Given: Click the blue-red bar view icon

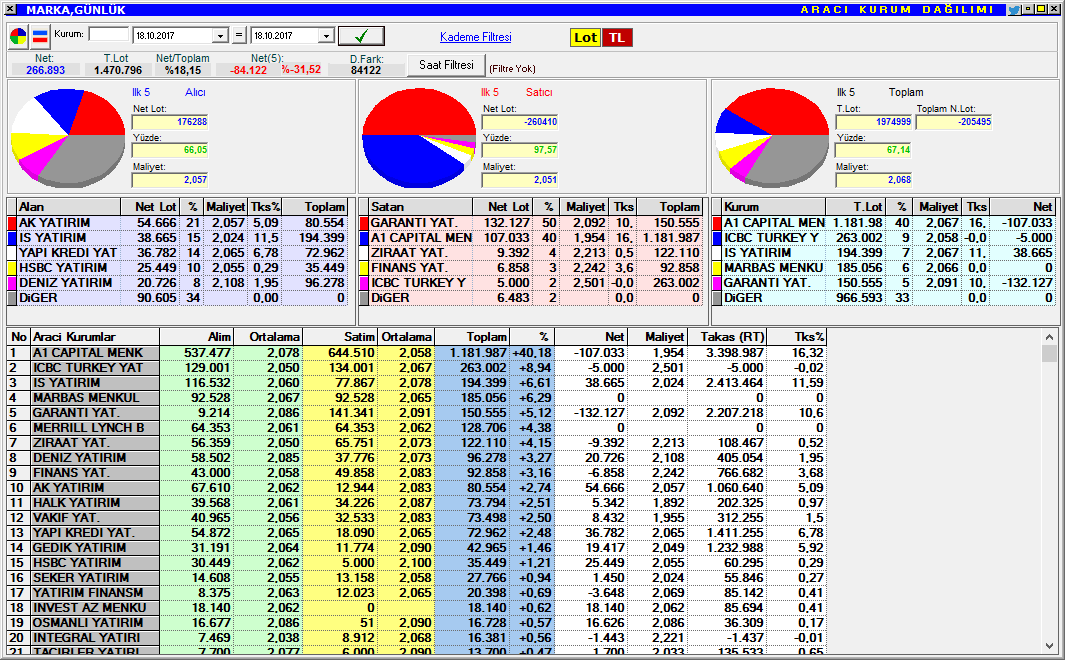Looking at the screenshot, I should pyautogui.click(x=40, y=36).
